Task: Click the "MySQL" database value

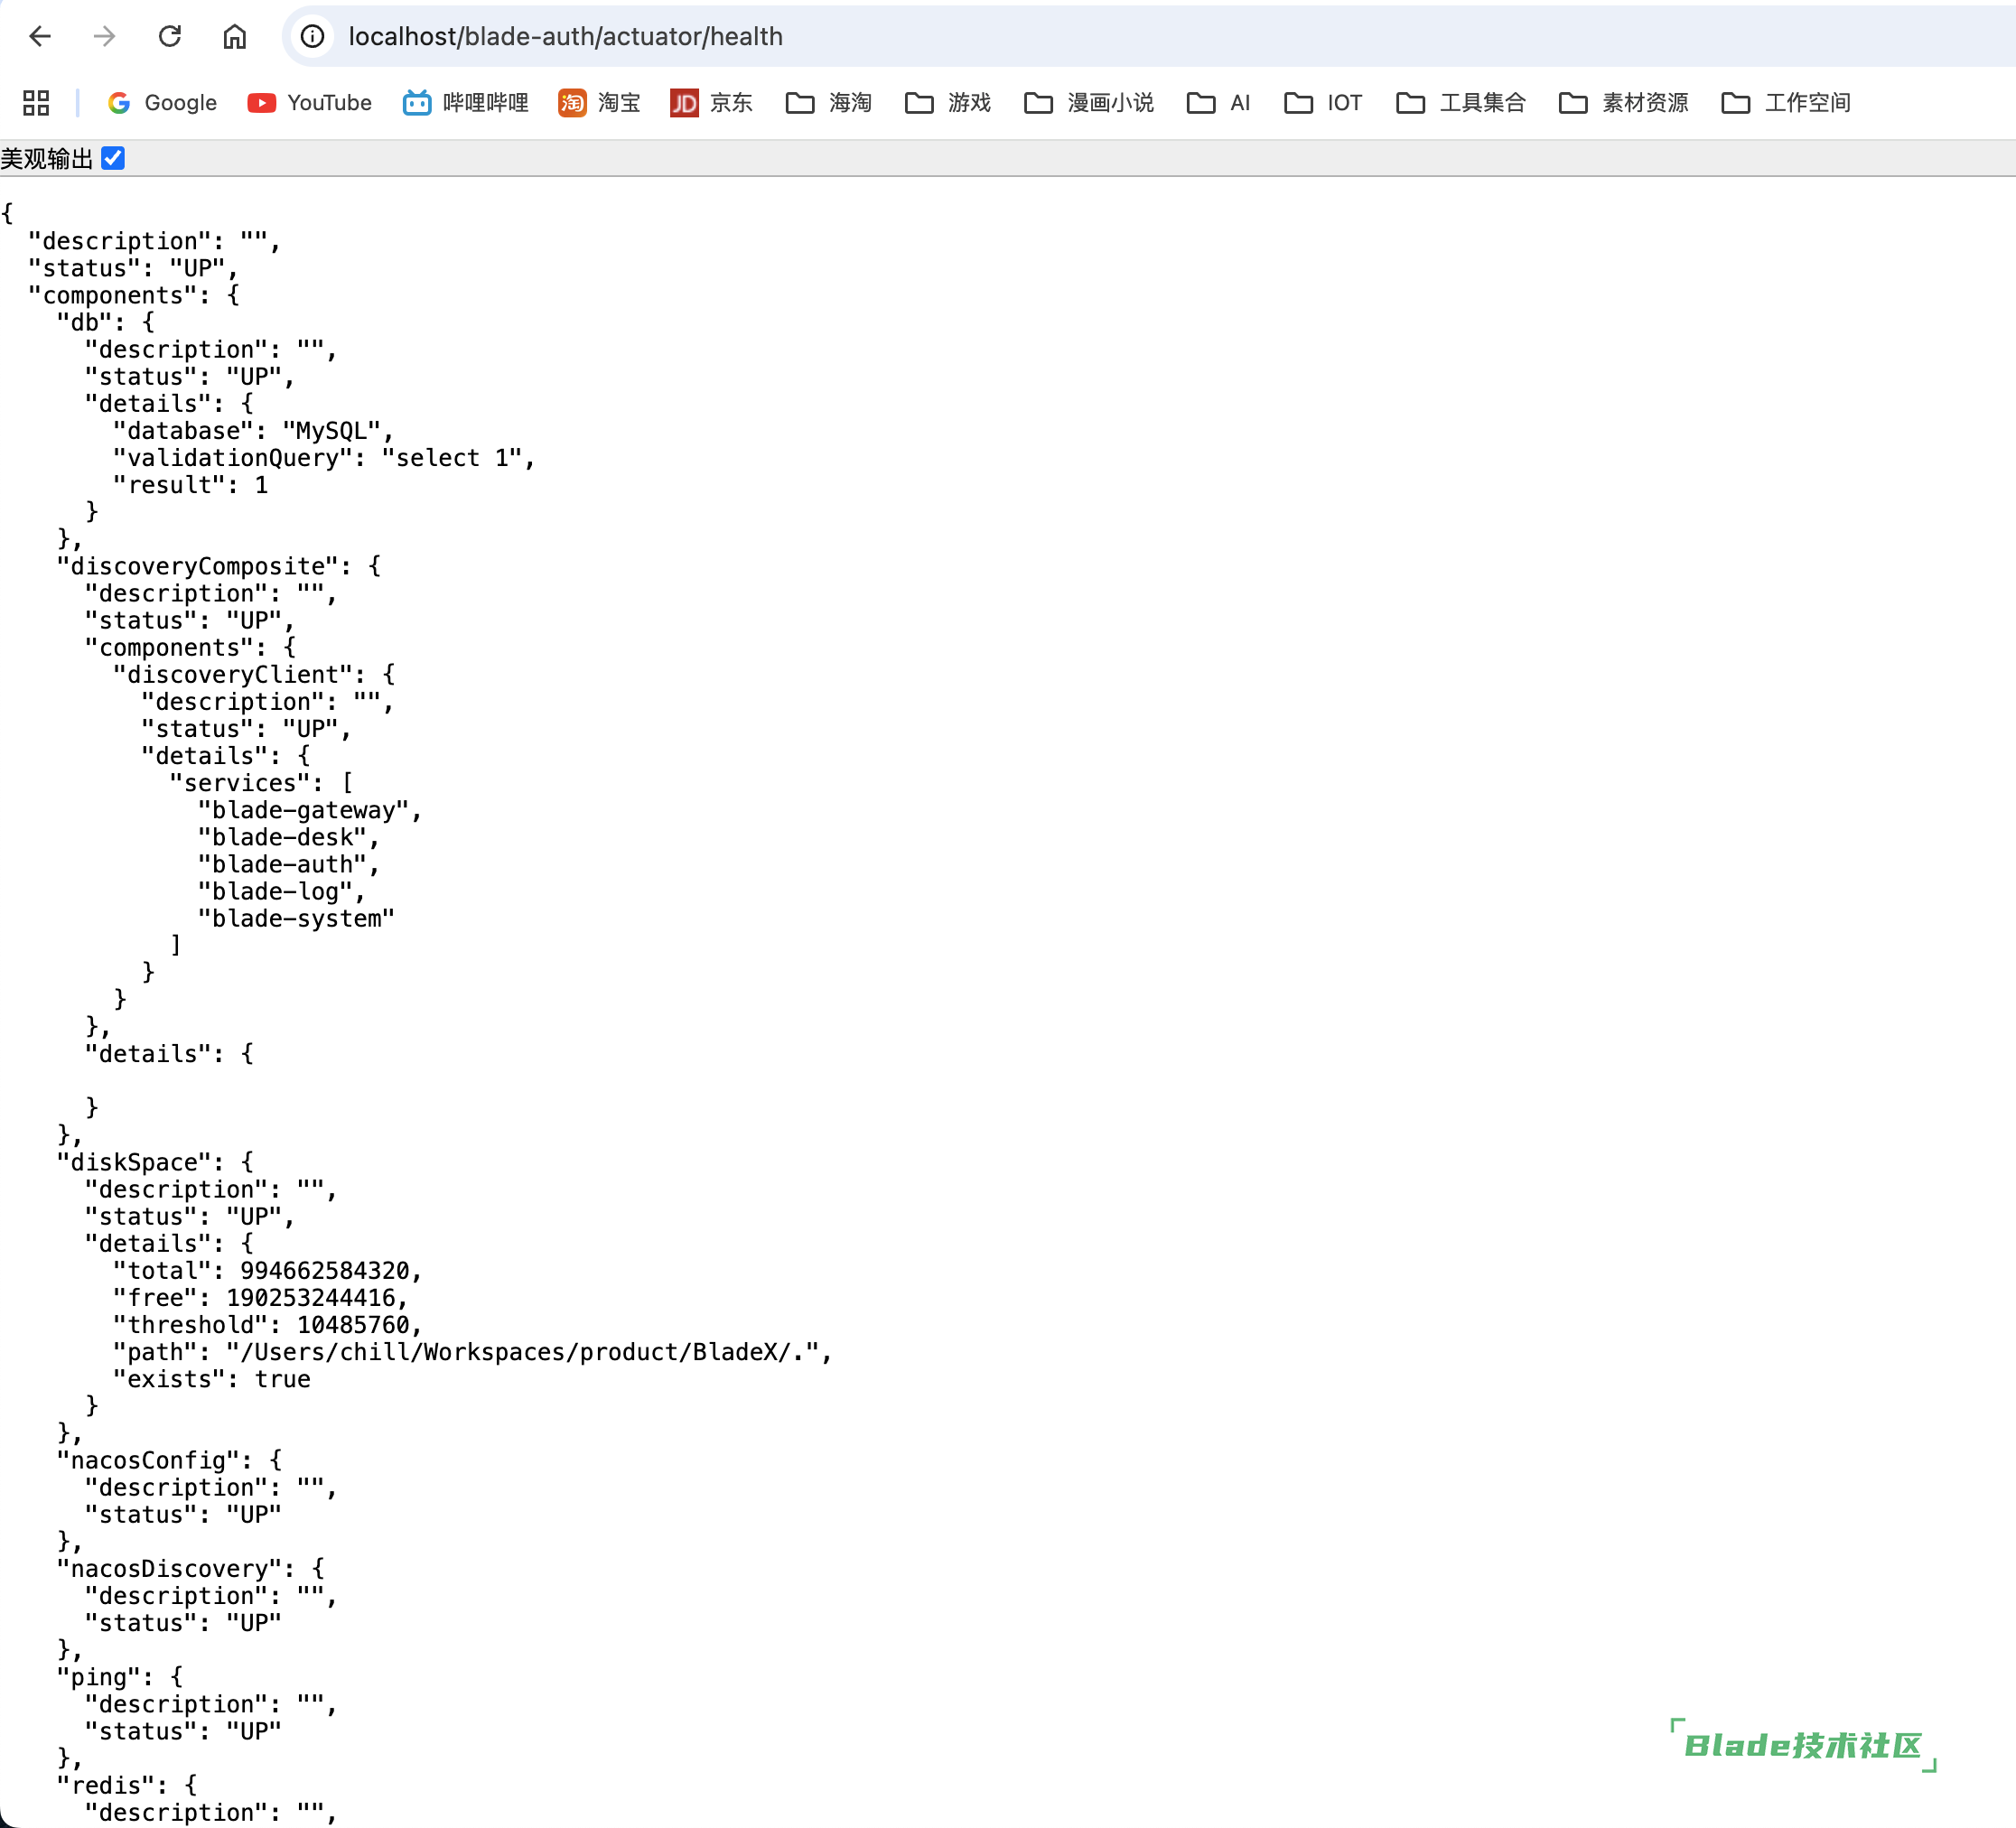Action: (332, 431)
